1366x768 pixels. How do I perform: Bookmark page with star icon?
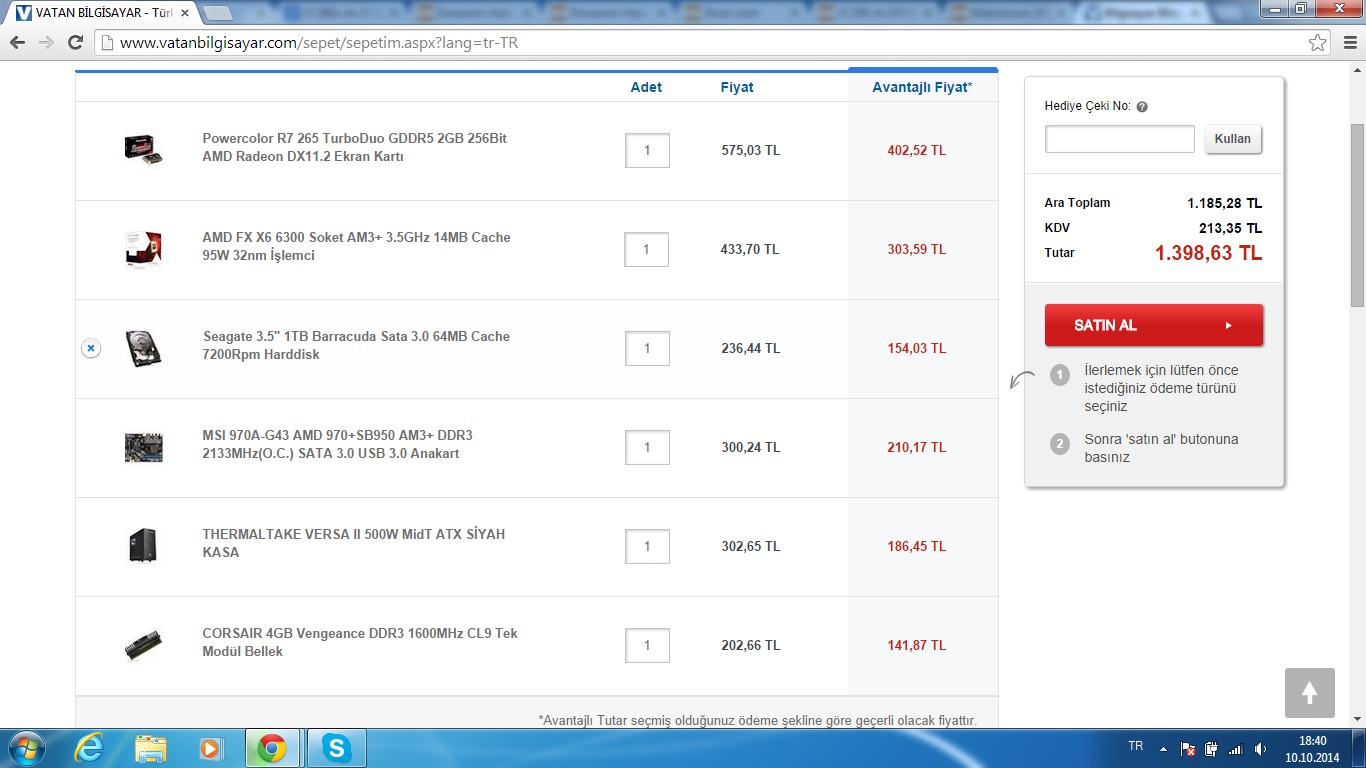(x=1318, y=43)
